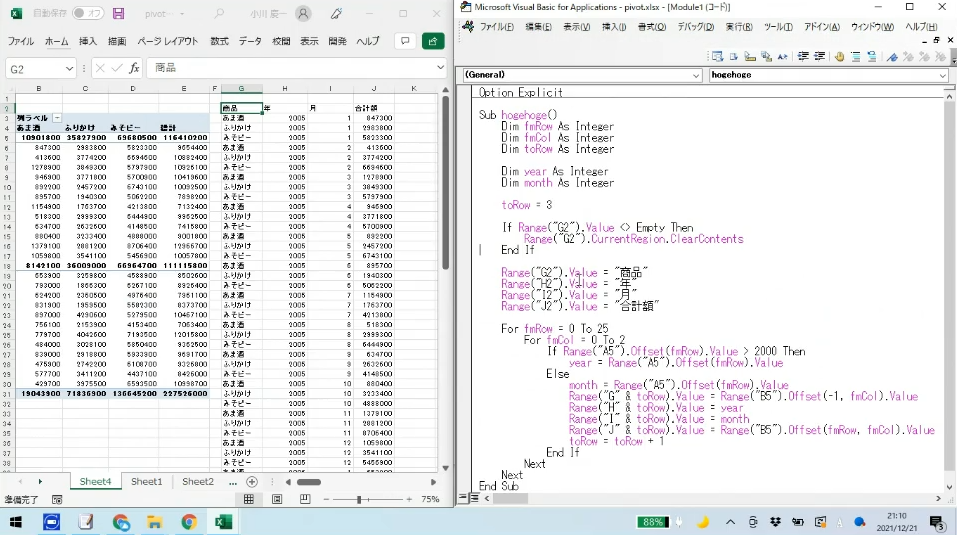Viewport: 957px width, 535px height.
Task: Expand the Name Box dropdown showing G2
Action: point(69,68)
